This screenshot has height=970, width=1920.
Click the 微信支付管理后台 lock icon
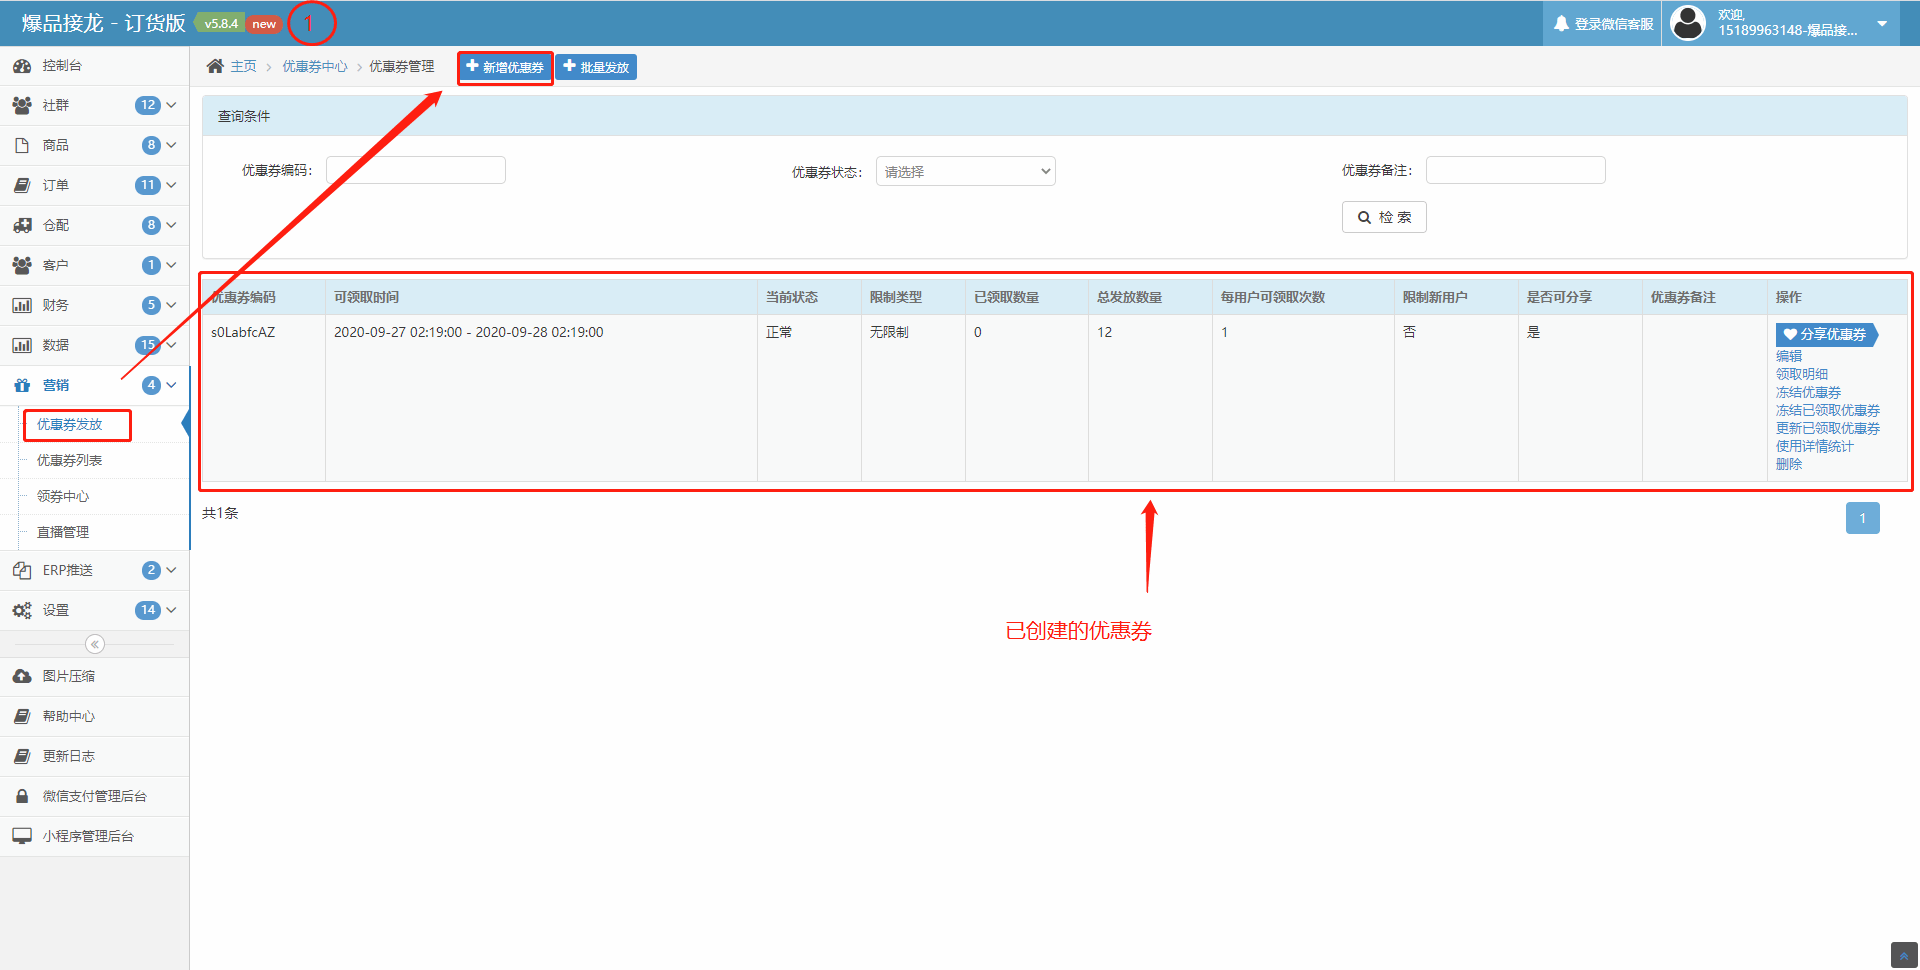(22, 797)
